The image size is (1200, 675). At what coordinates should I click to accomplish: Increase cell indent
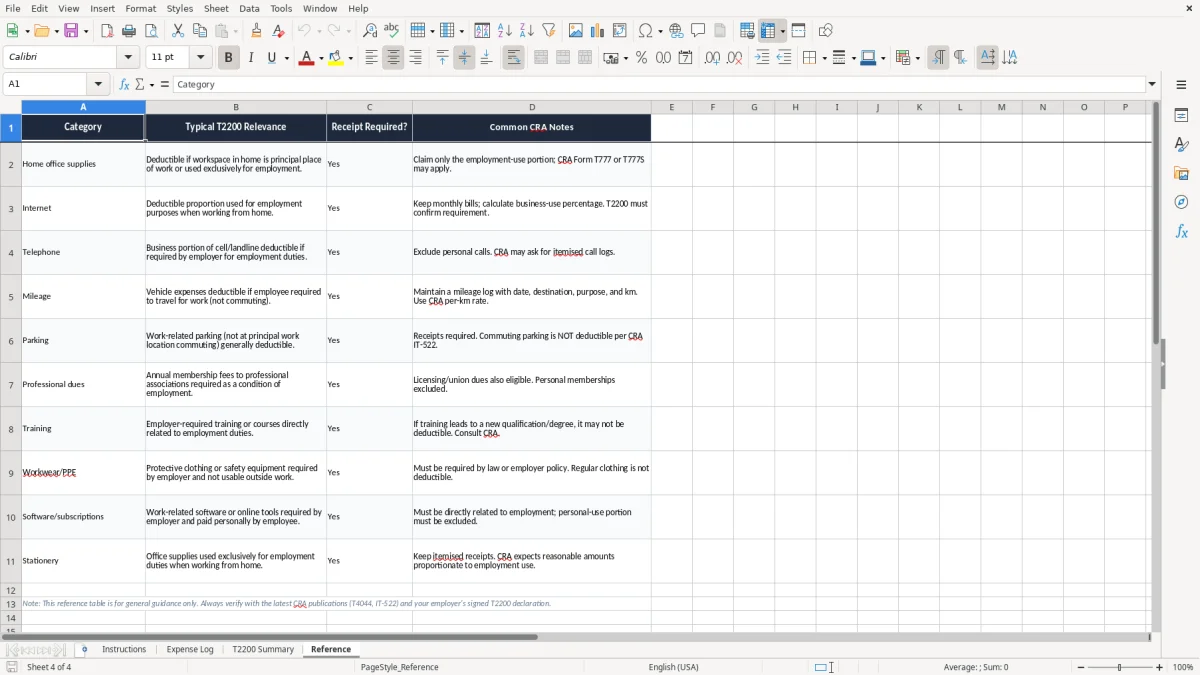coord(762,58)
